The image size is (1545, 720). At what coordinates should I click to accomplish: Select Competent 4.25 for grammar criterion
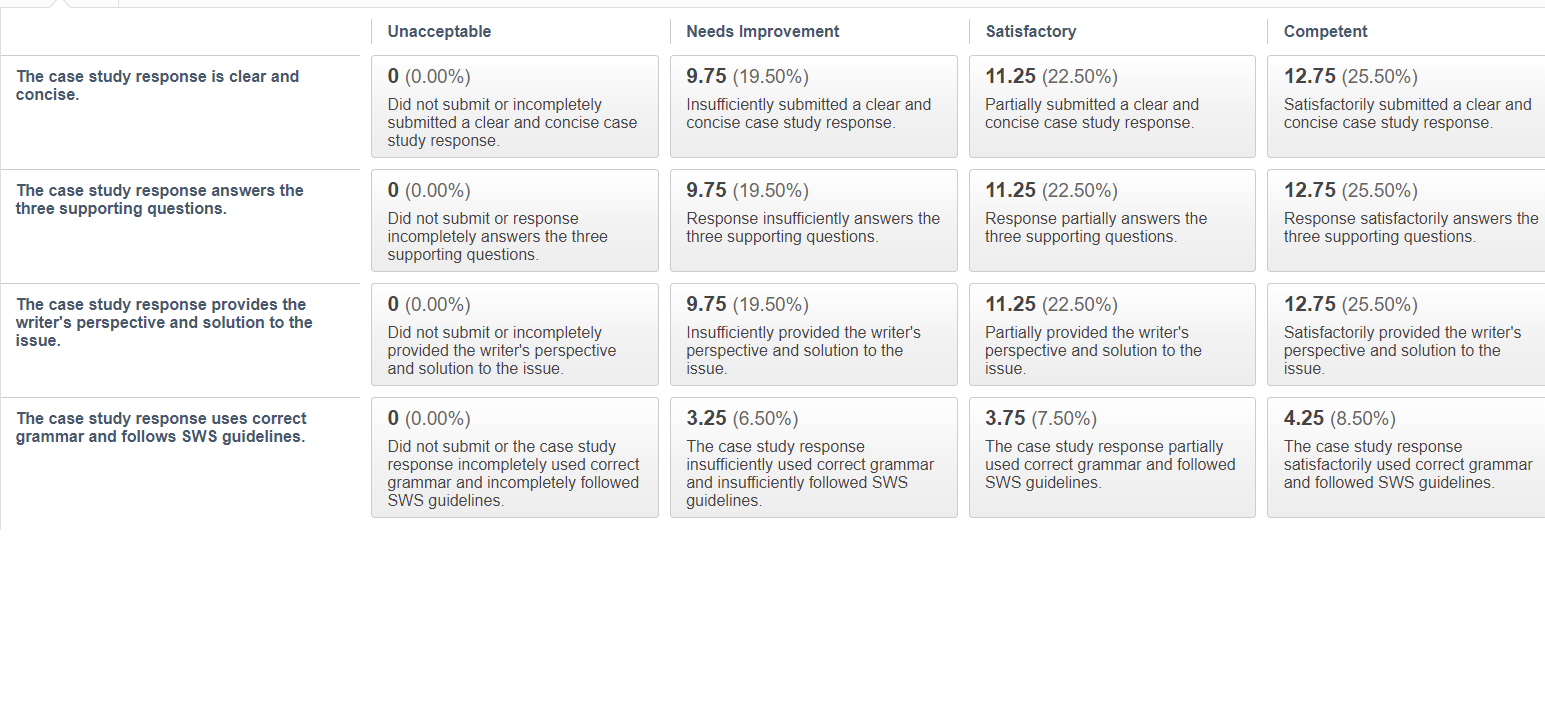tap(1406, 457)
